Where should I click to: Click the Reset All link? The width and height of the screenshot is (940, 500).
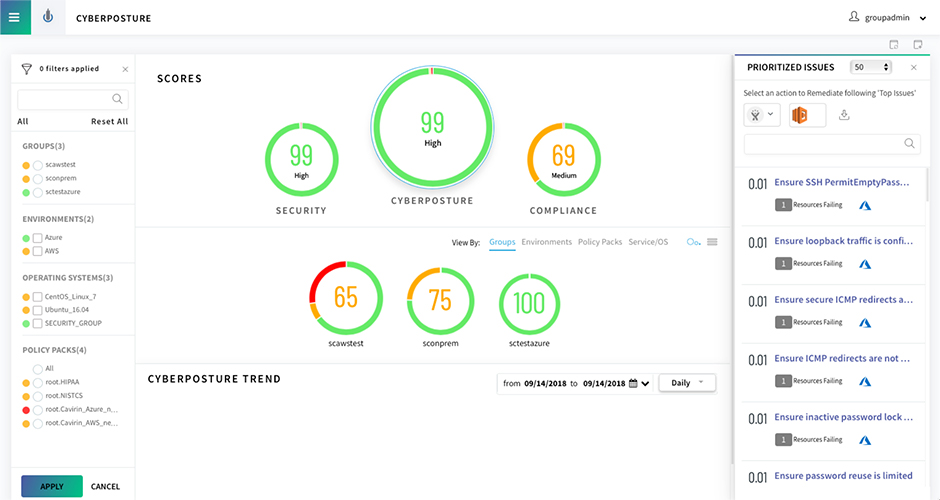click(x=110, y=121)
